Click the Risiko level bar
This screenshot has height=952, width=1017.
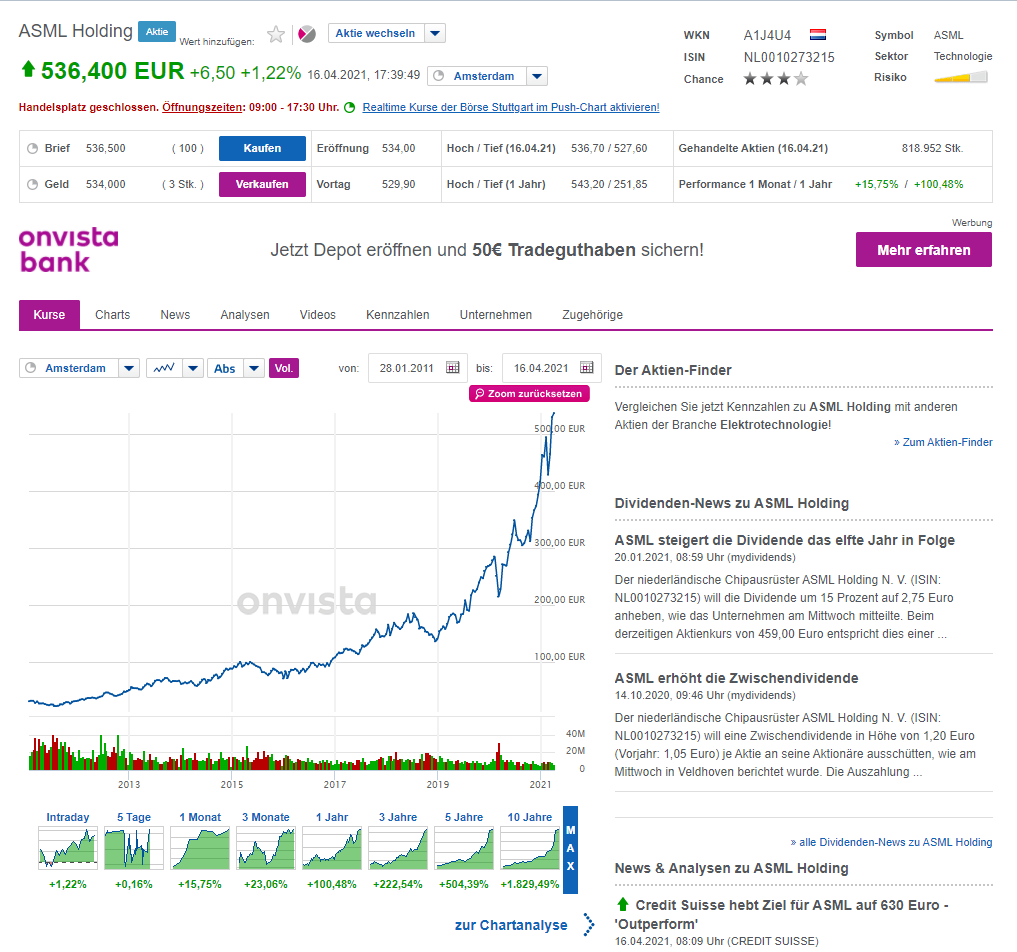tap(961, 78)
